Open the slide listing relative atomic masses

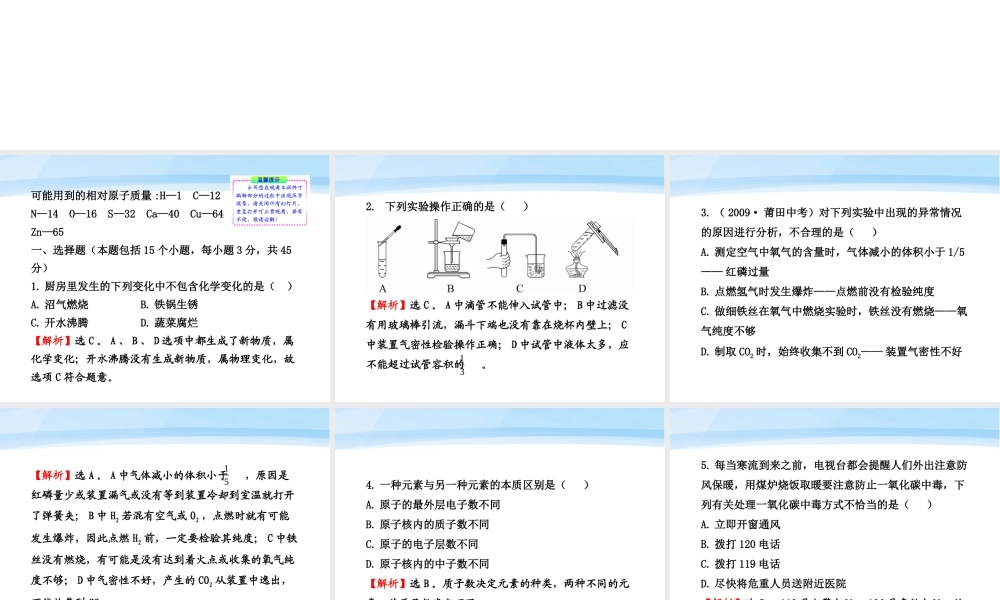pyautogui.click(x=165, y=278)
